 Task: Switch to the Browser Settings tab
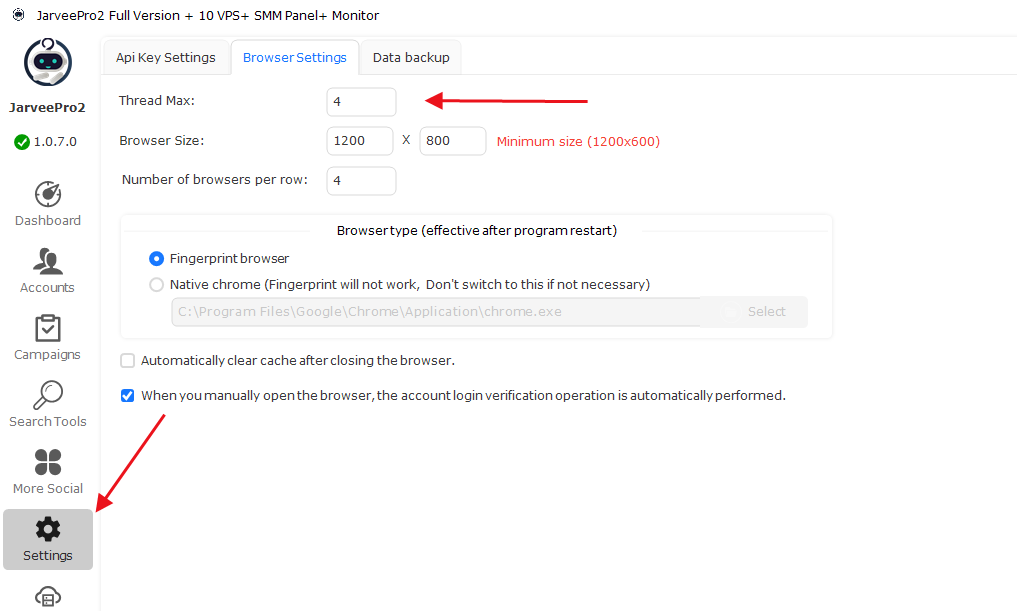(294, 58)
